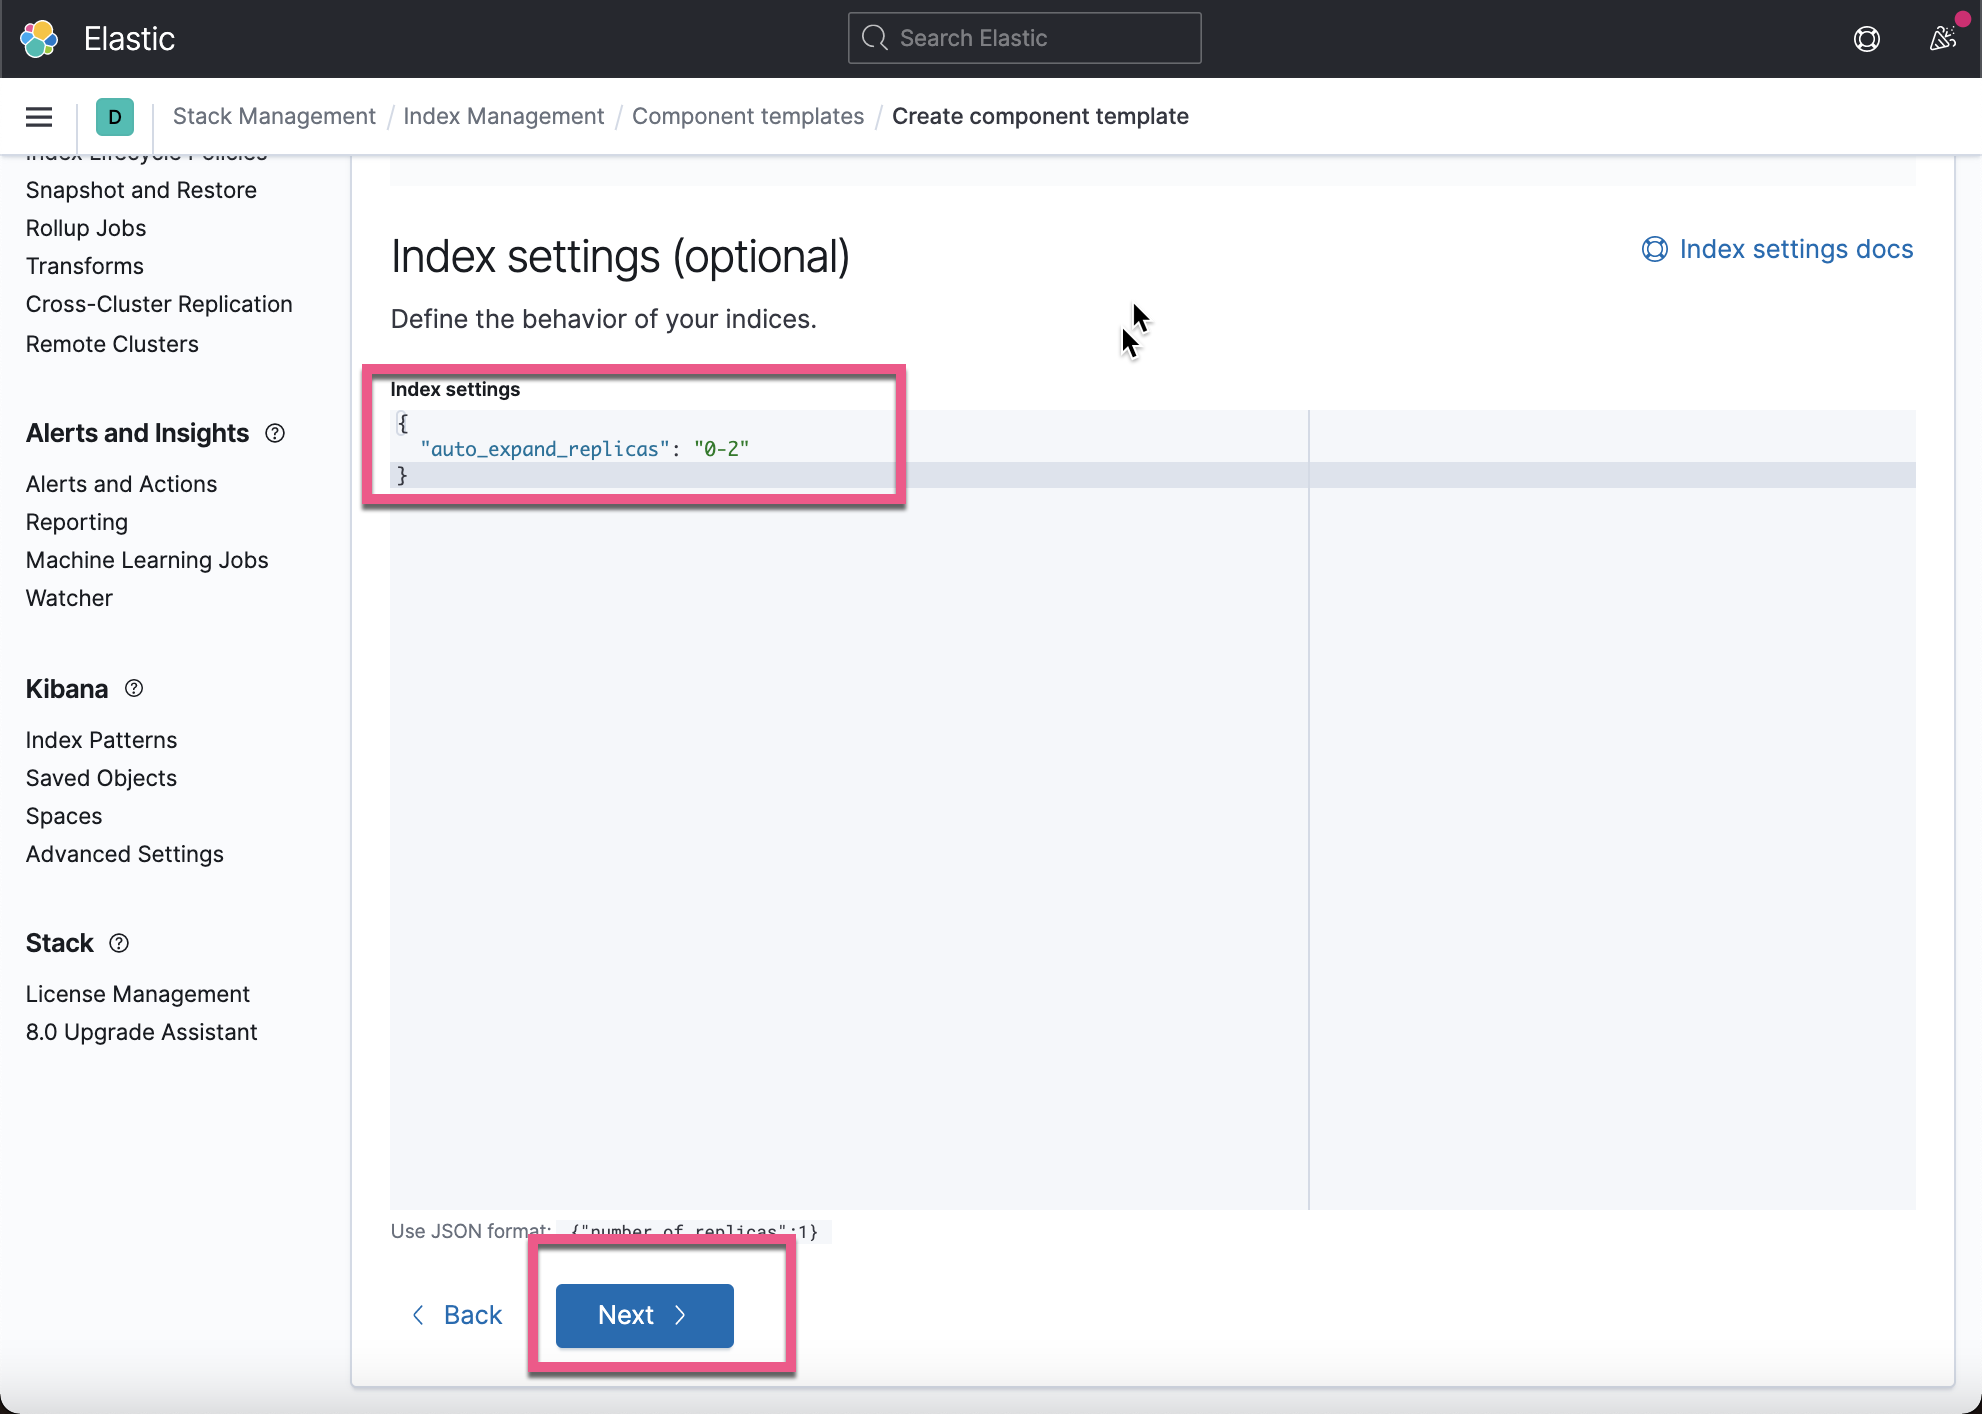Open the D space avatar selector
The image size is (1982, 1414).
(x=115, y=116)
